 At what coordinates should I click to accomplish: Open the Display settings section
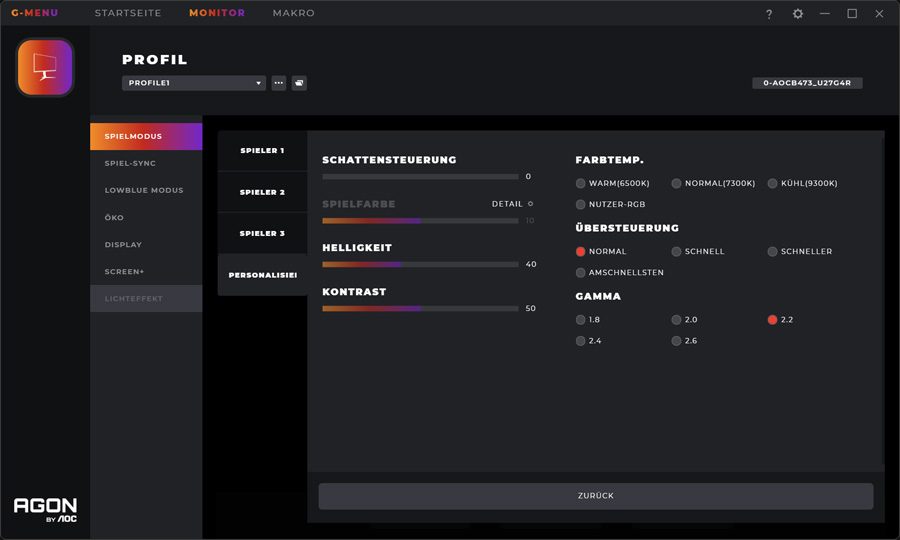(124, 244)
